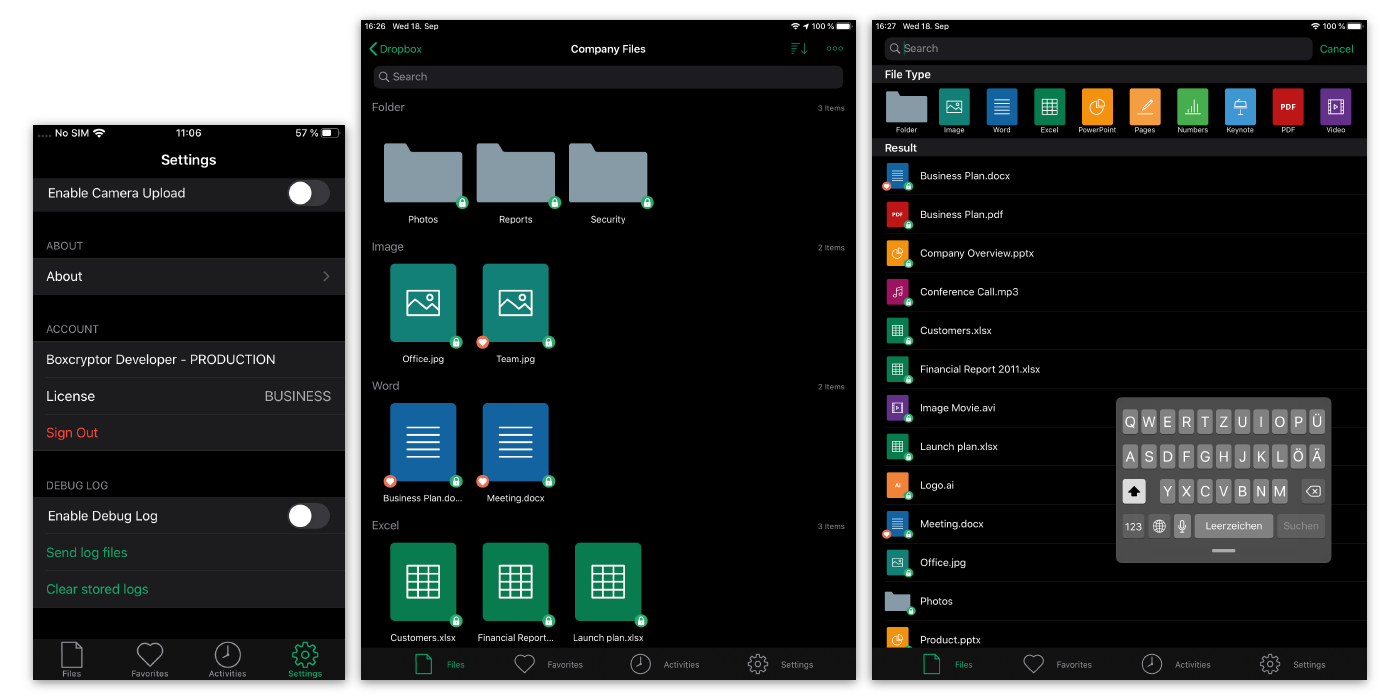The width and height of the screenshot is (1400, 700).
Task: Filter by Word file type
Action: 1001,111
